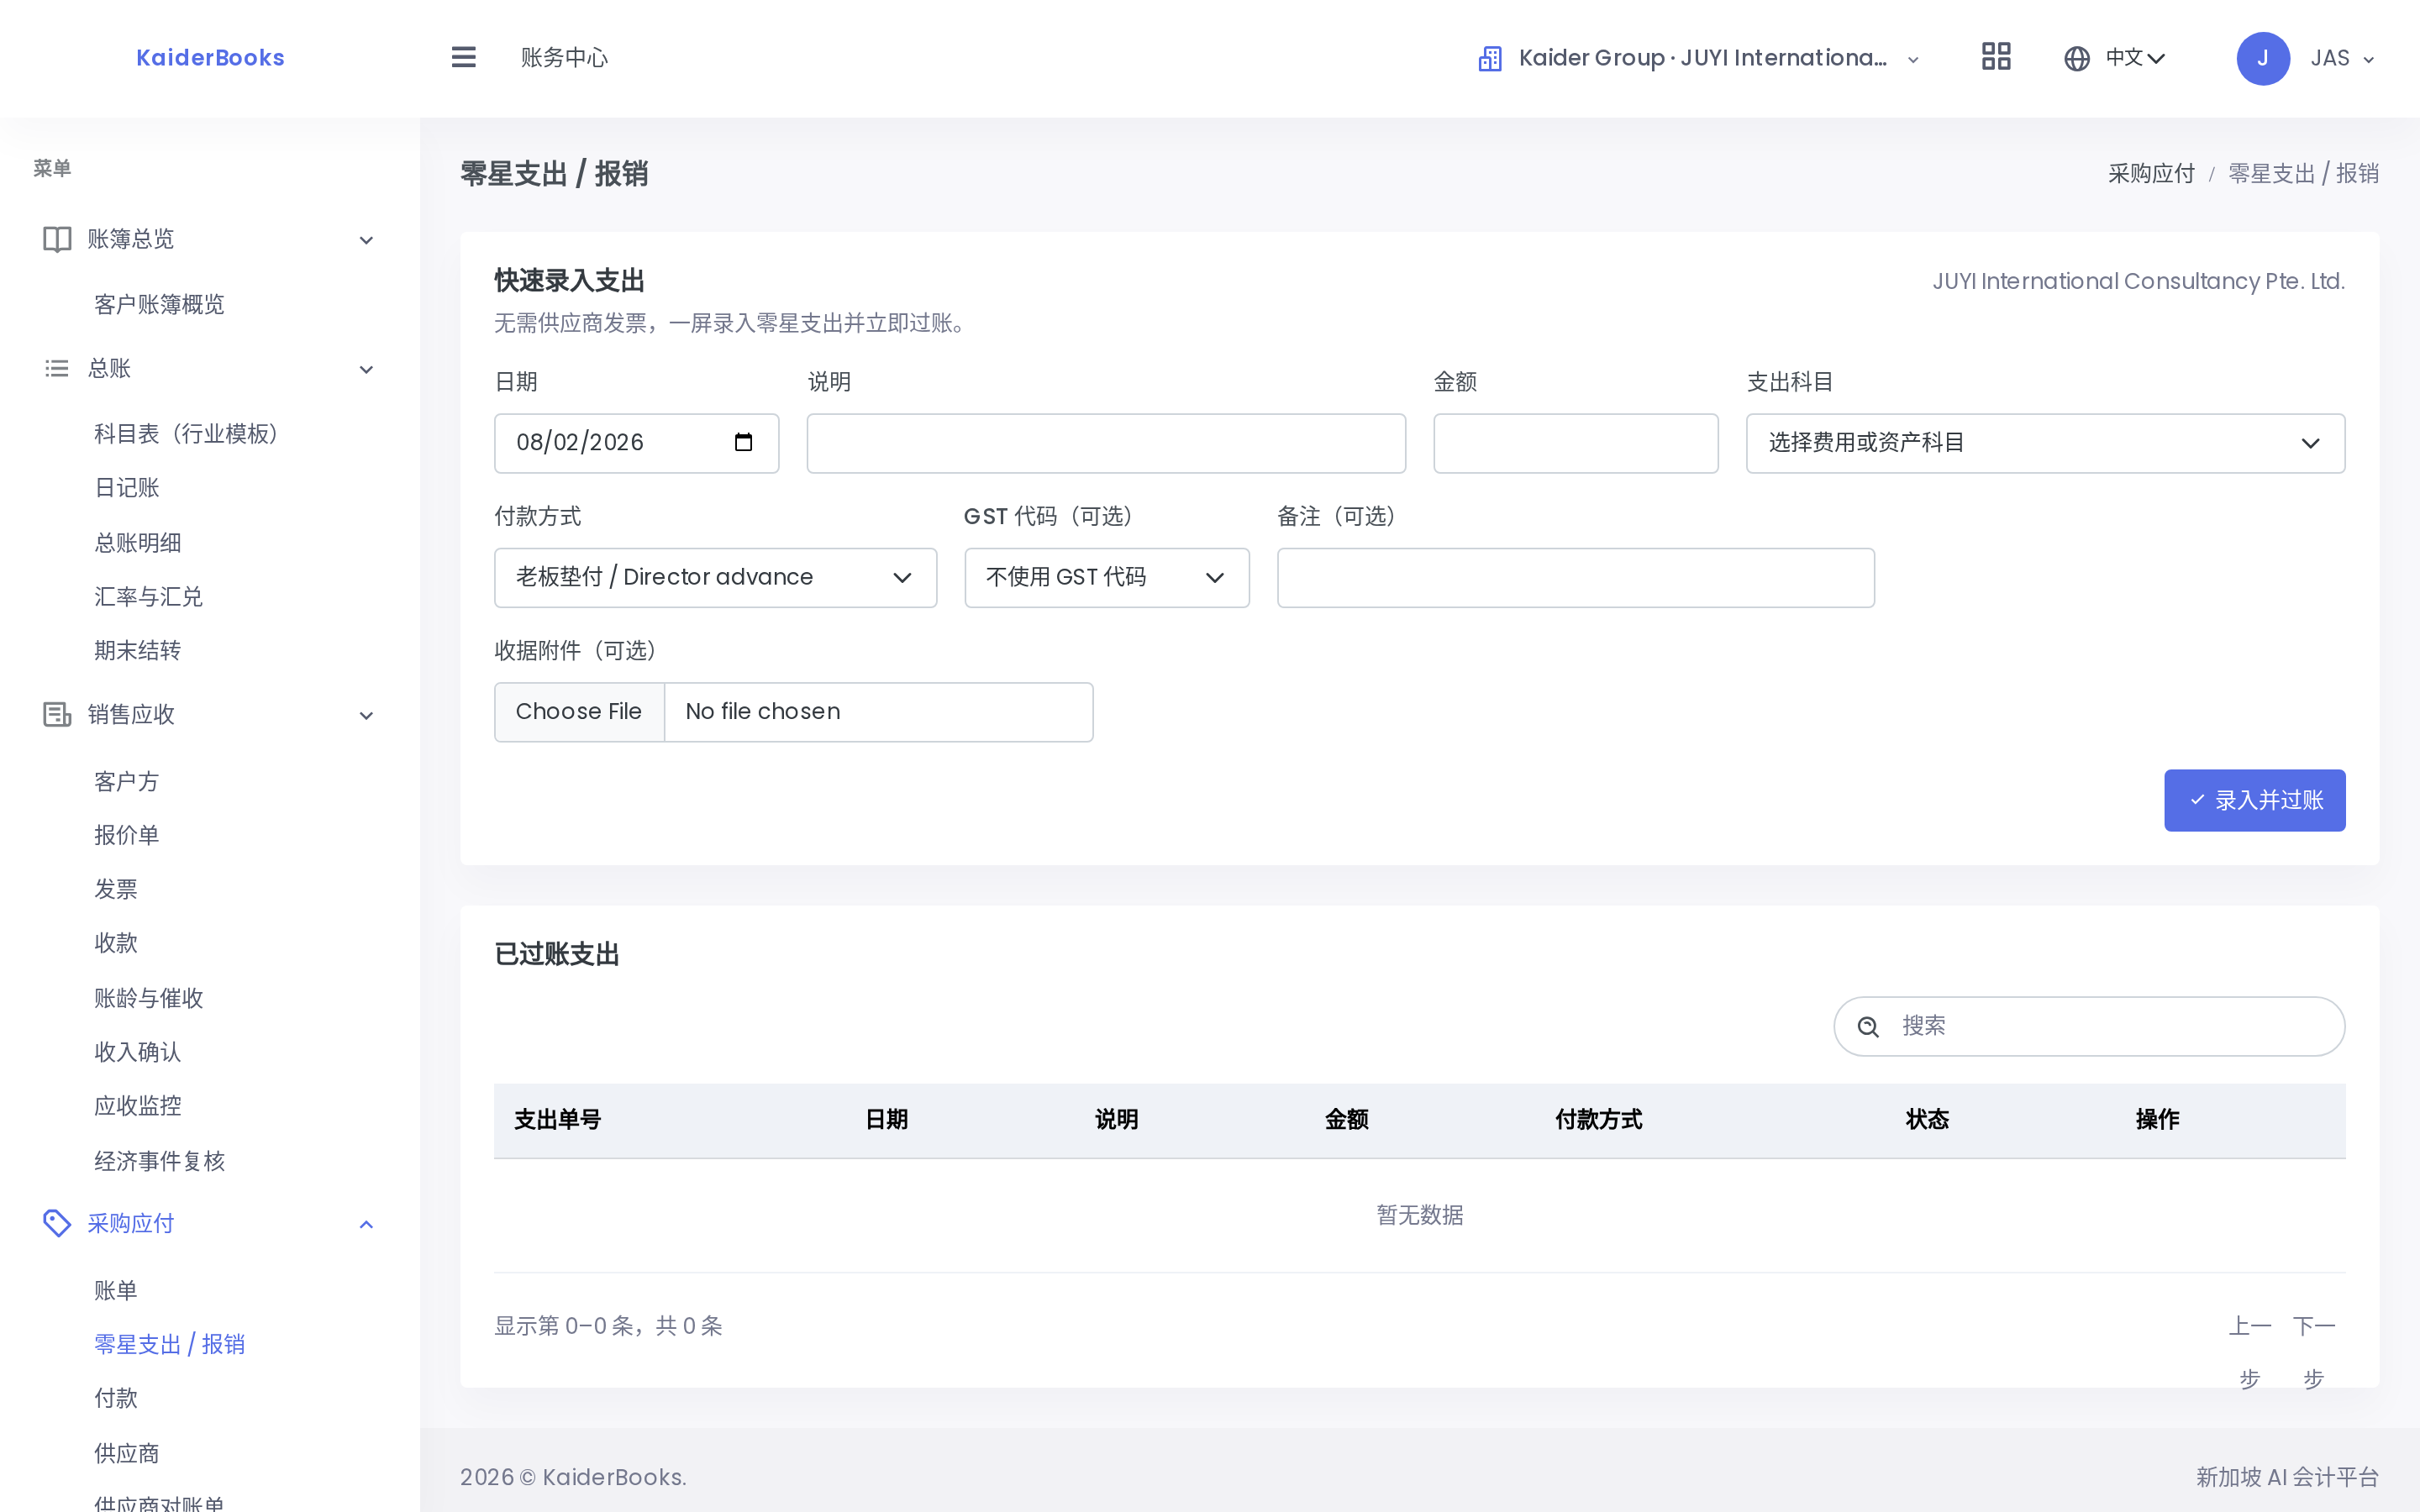Click the building company icon
Screen dimensions: 2420x1512
1490,58
